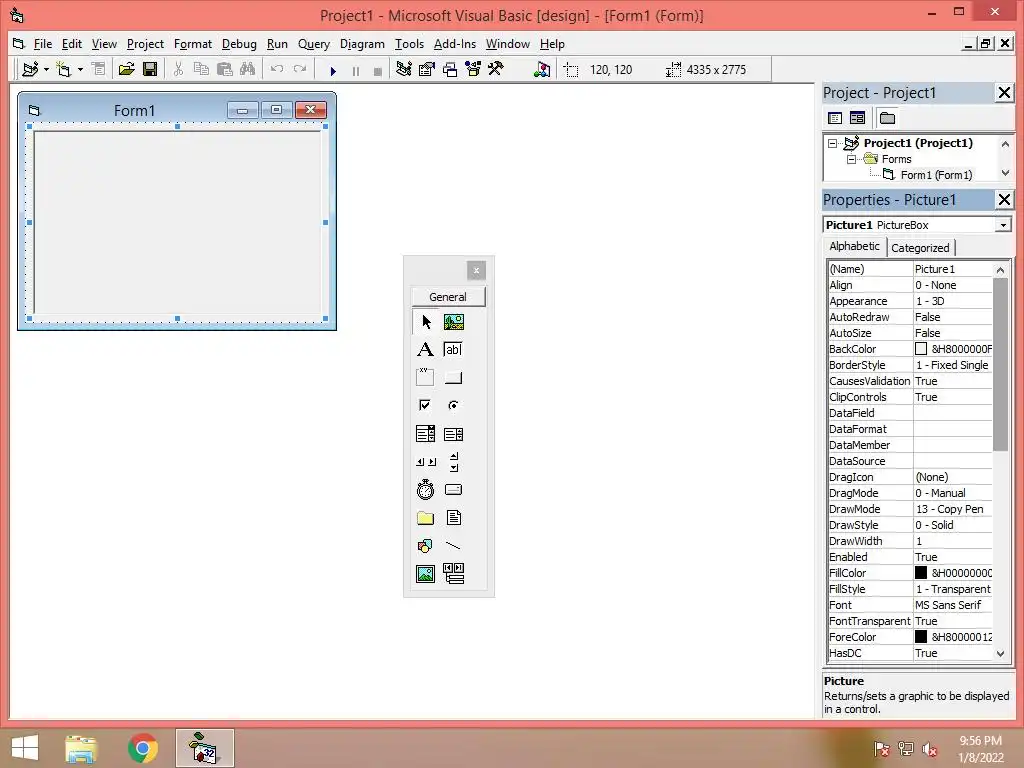Click View Object in Project panel
Screen dimensions: 1024x768
pyautogui.click(x=857, y=118)
